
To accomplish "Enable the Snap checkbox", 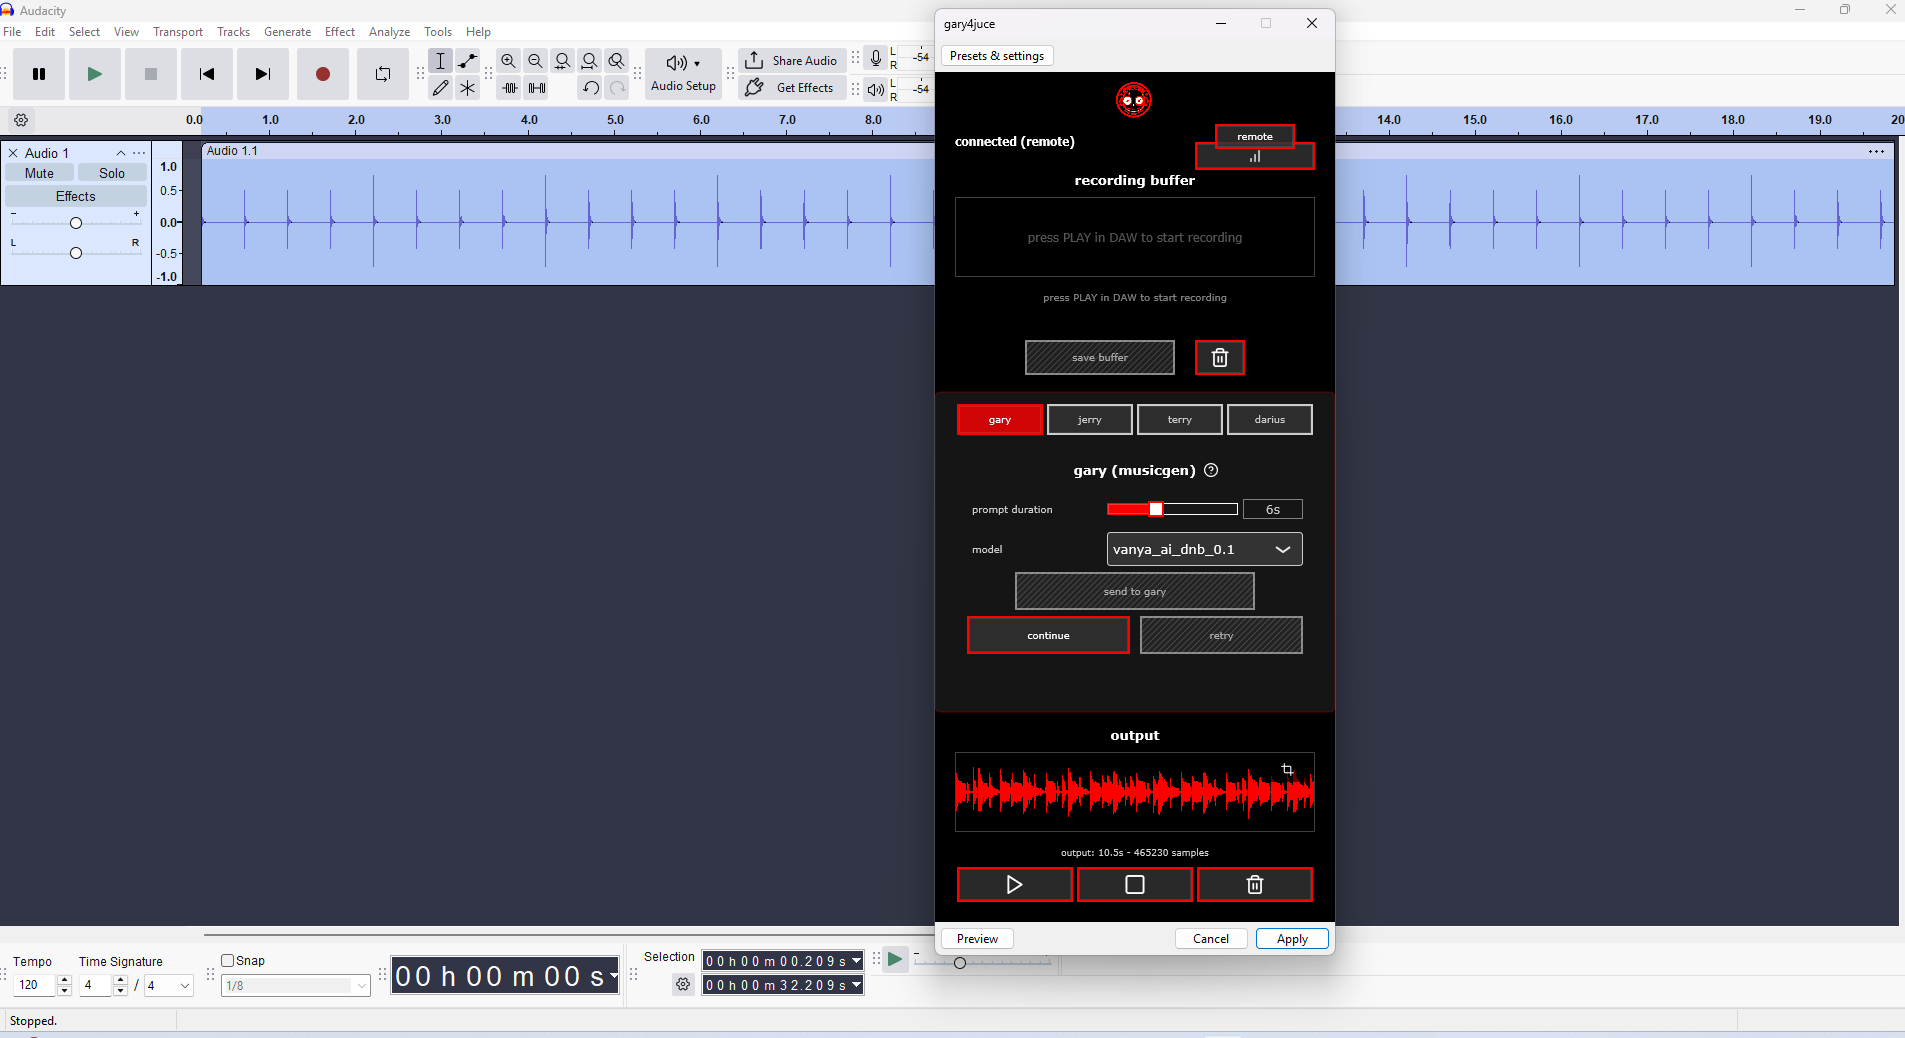I will pos(228,961).
